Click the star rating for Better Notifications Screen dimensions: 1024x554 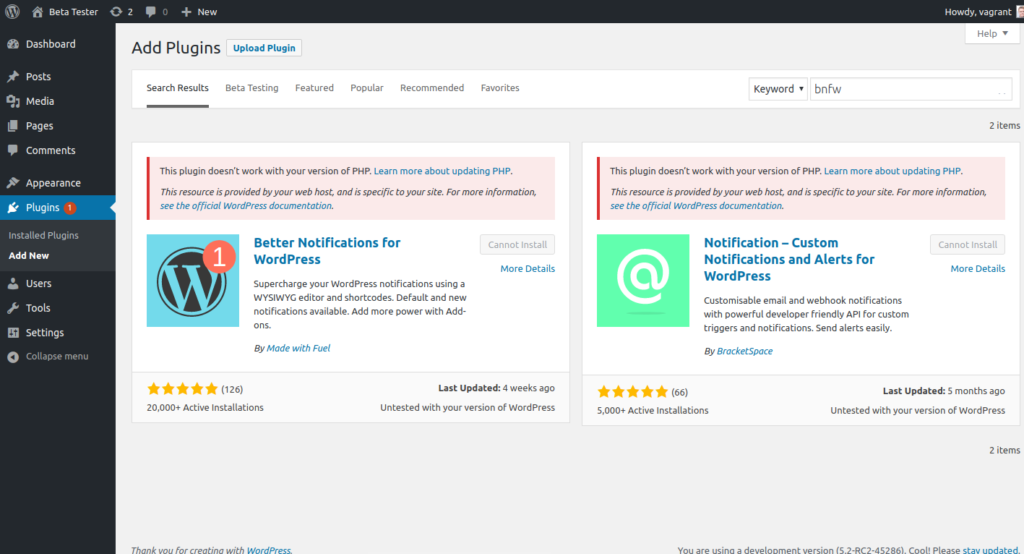click(182, 389)
